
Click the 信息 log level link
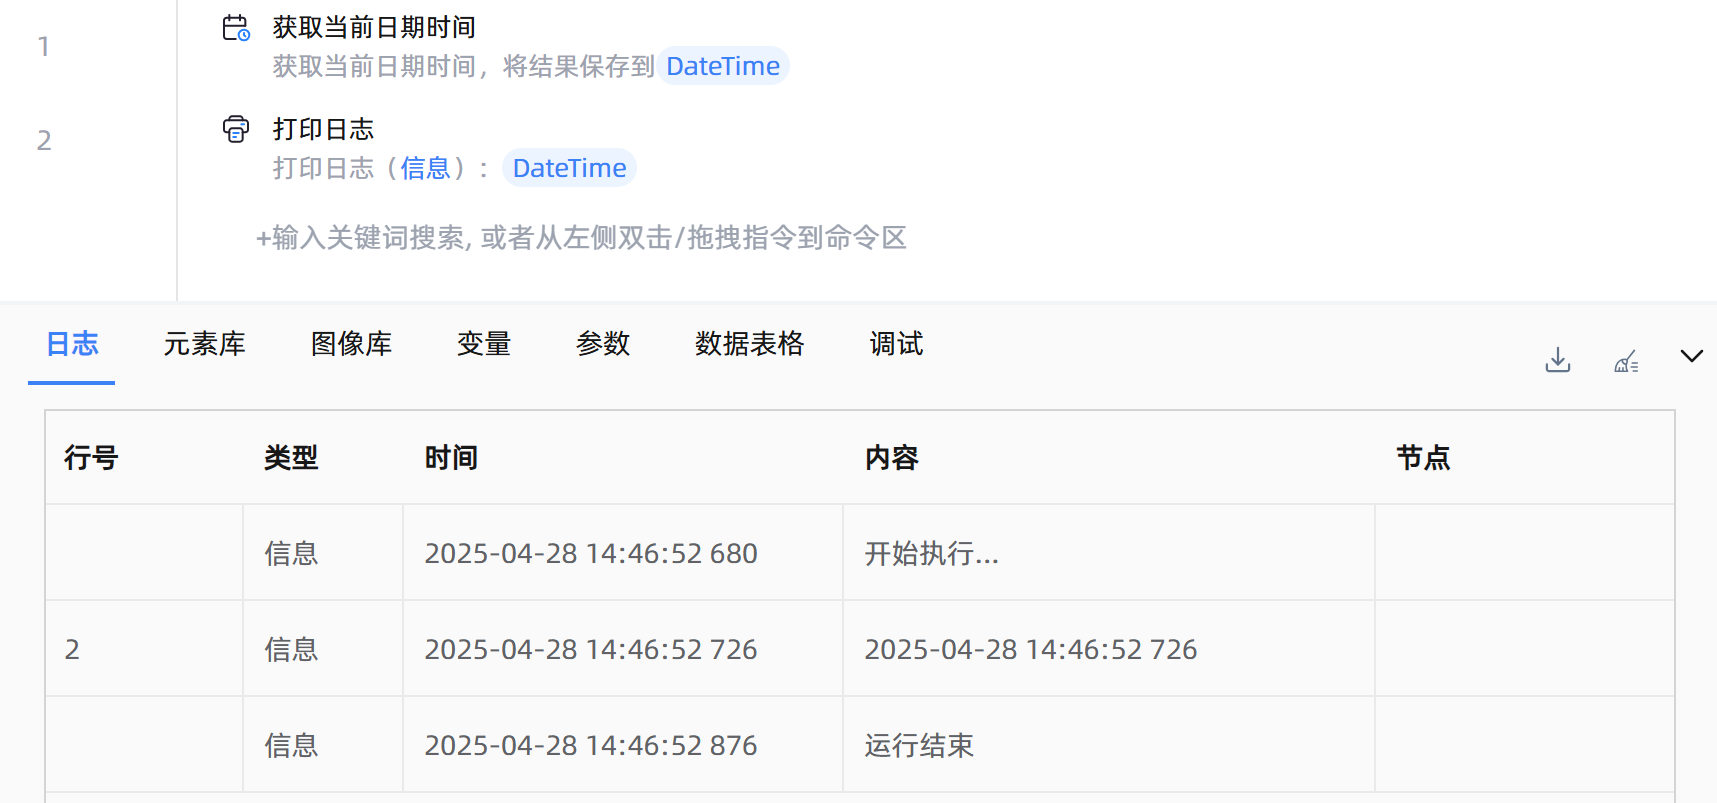pyautogui.click(x=426, y=168)
